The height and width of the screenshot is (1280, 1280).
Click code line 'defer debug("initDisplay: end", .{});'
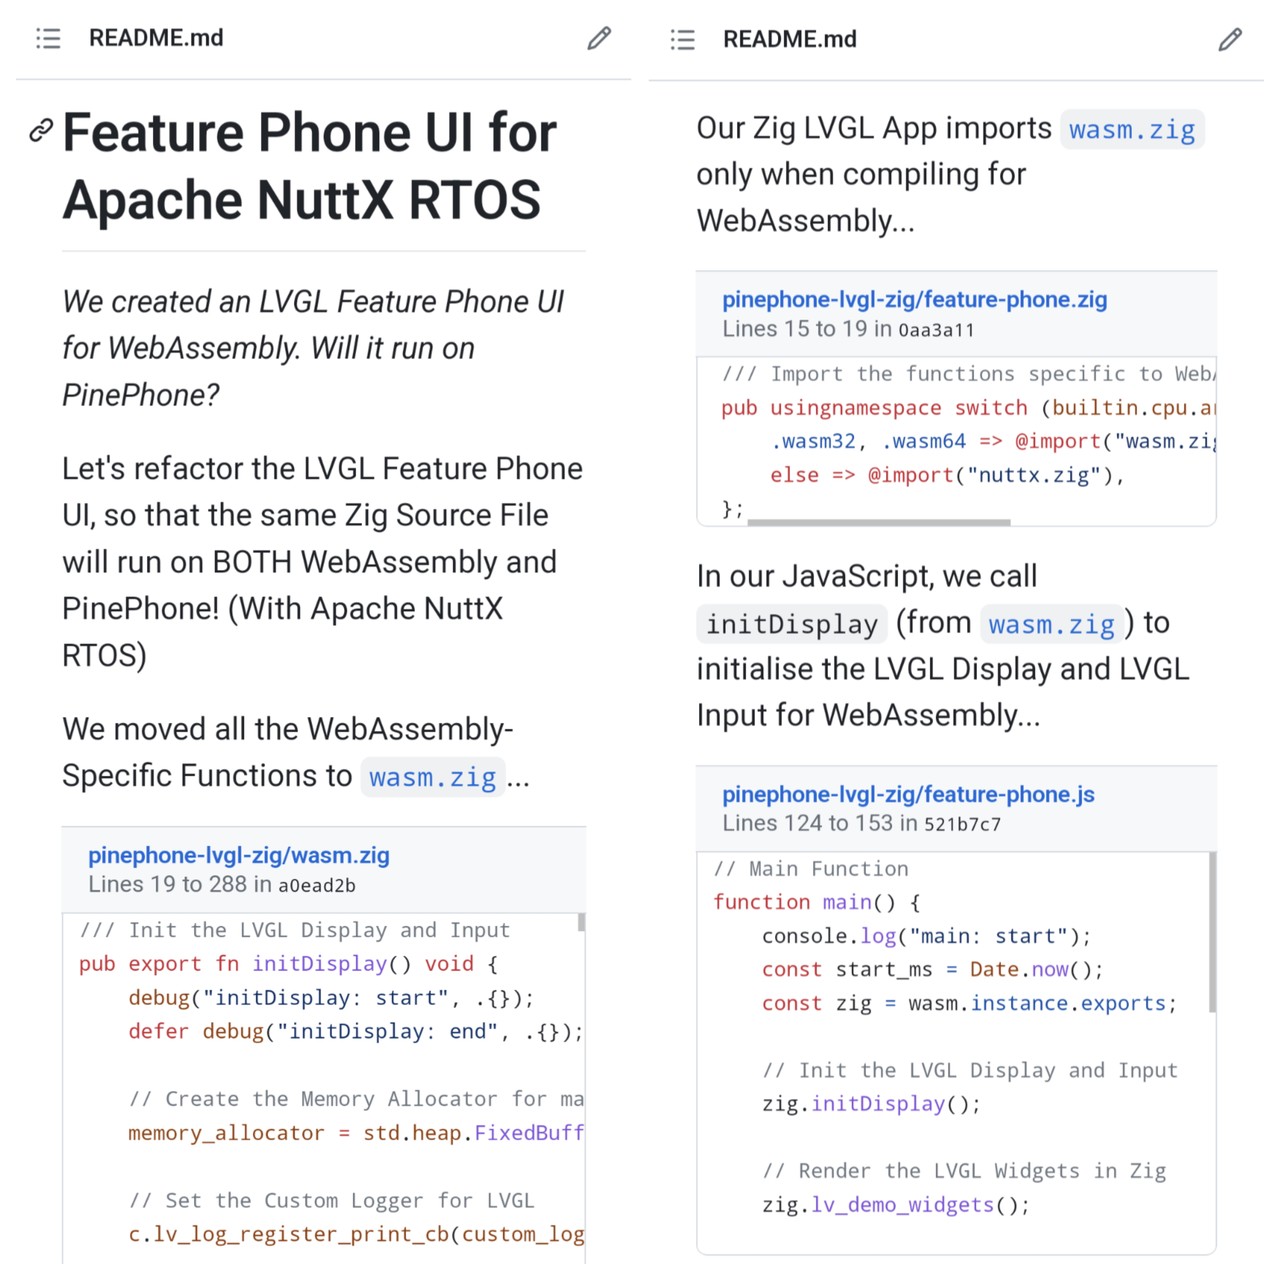(355, 1031)
